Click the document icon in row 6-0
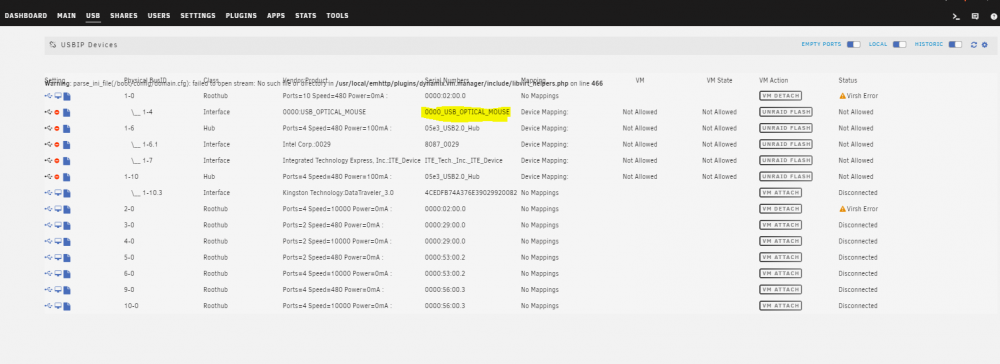The width and height of the screenshot is (1000, 364). click(66, 273)
